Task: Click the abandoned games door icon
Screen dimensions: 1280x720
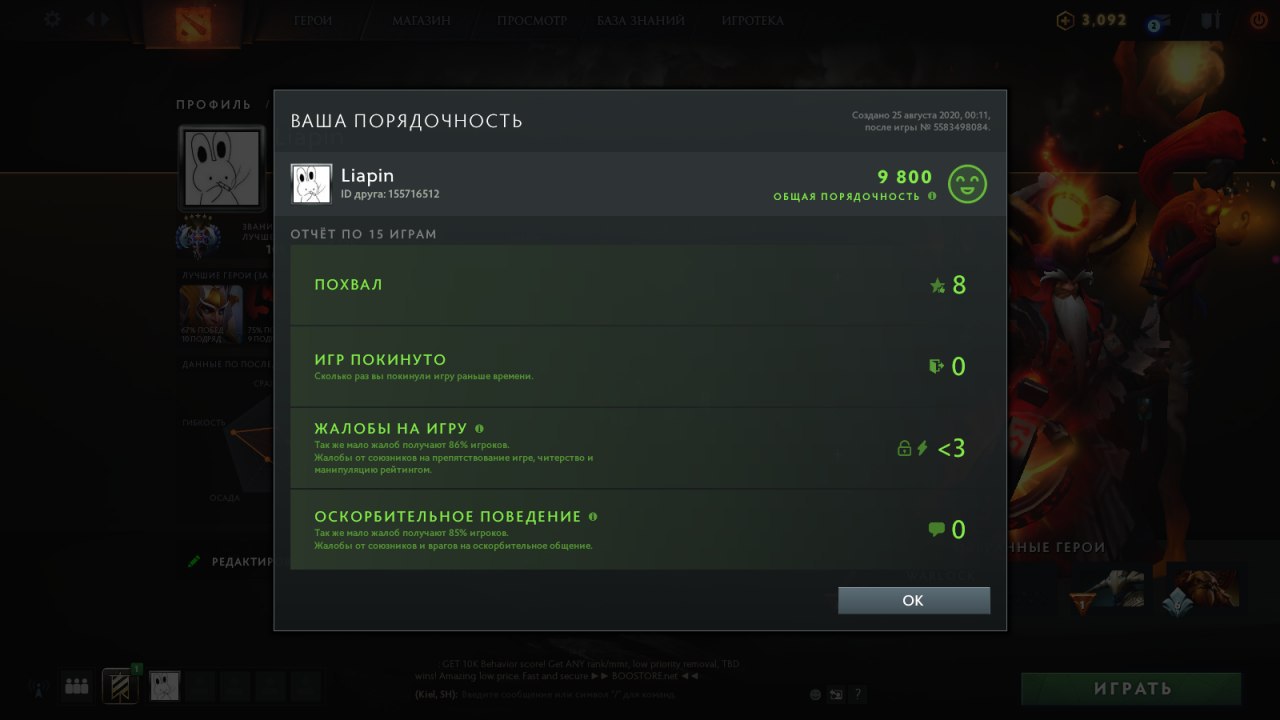Action: [936, 367]
